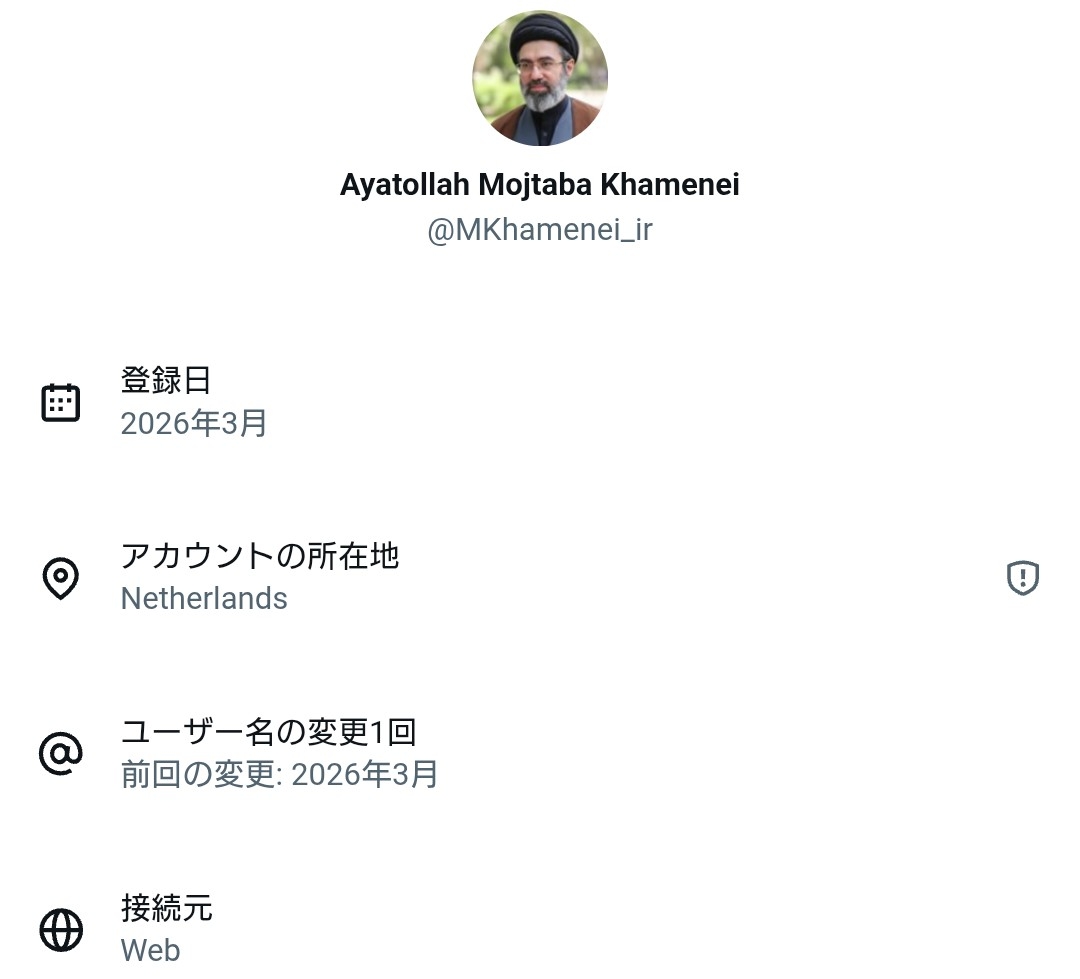Click the Web connection source value

click(151, 950)
